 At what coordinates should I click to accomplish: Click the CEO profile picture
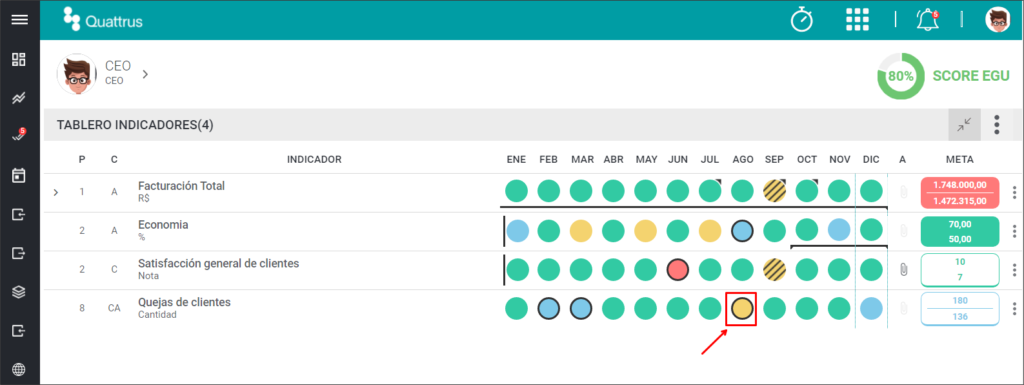tap(76, 74)
